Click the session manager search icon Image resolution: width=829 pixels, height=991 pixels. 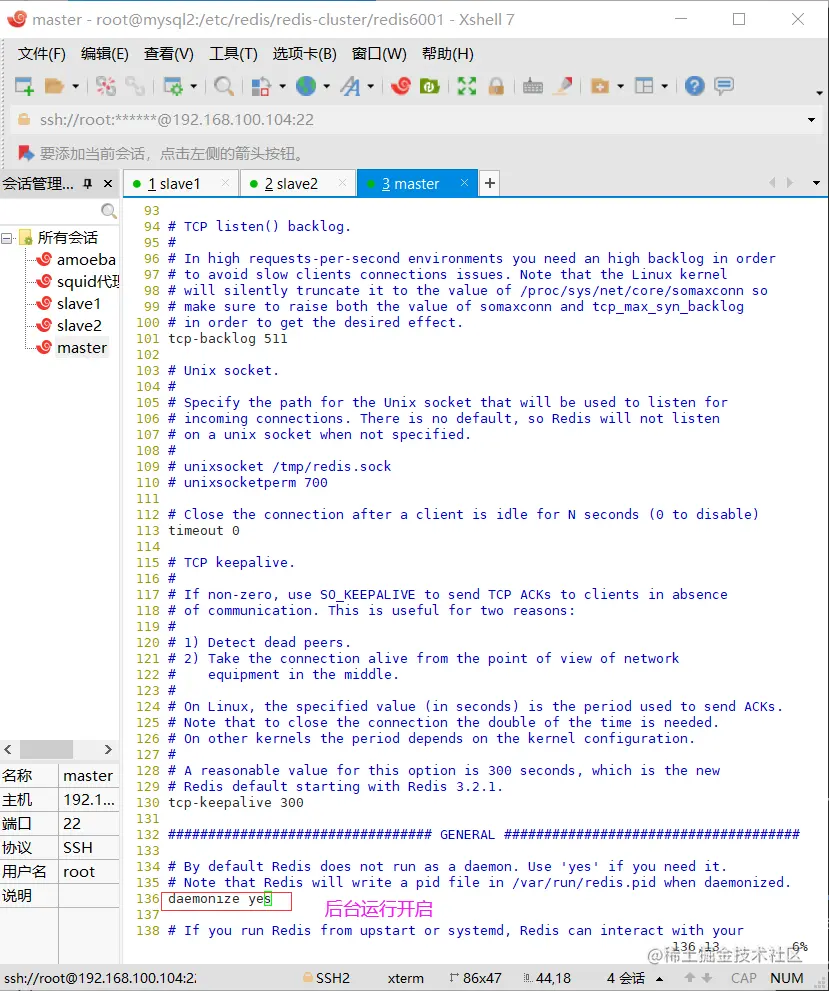point(109,210)
